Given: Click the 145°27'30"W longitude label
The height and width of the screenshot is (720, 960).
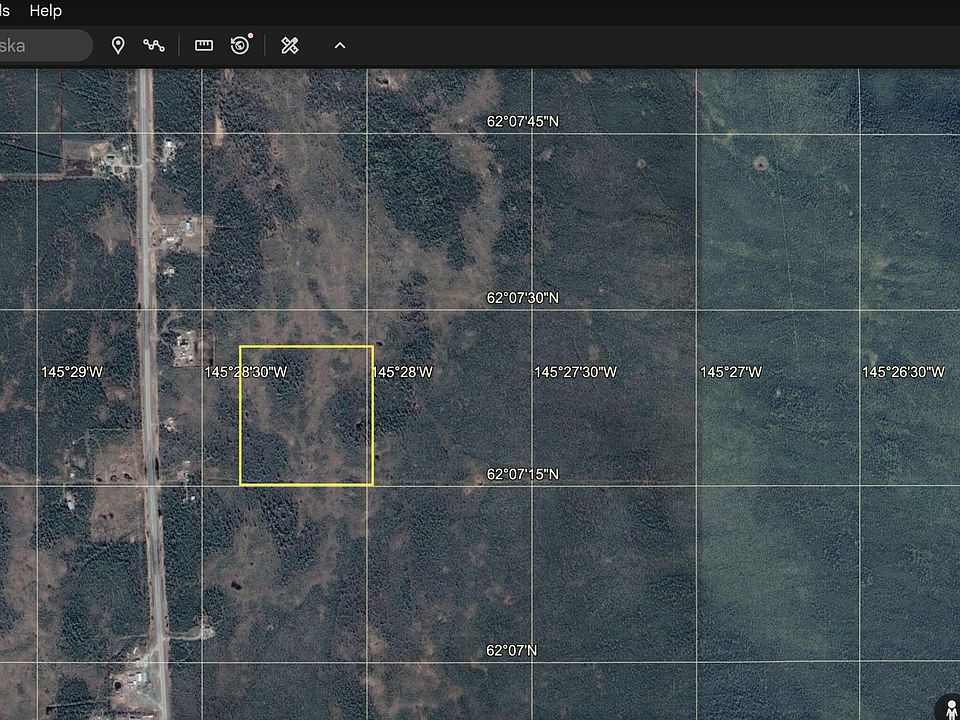Looking at the screenshot, I should coord(576,372).
